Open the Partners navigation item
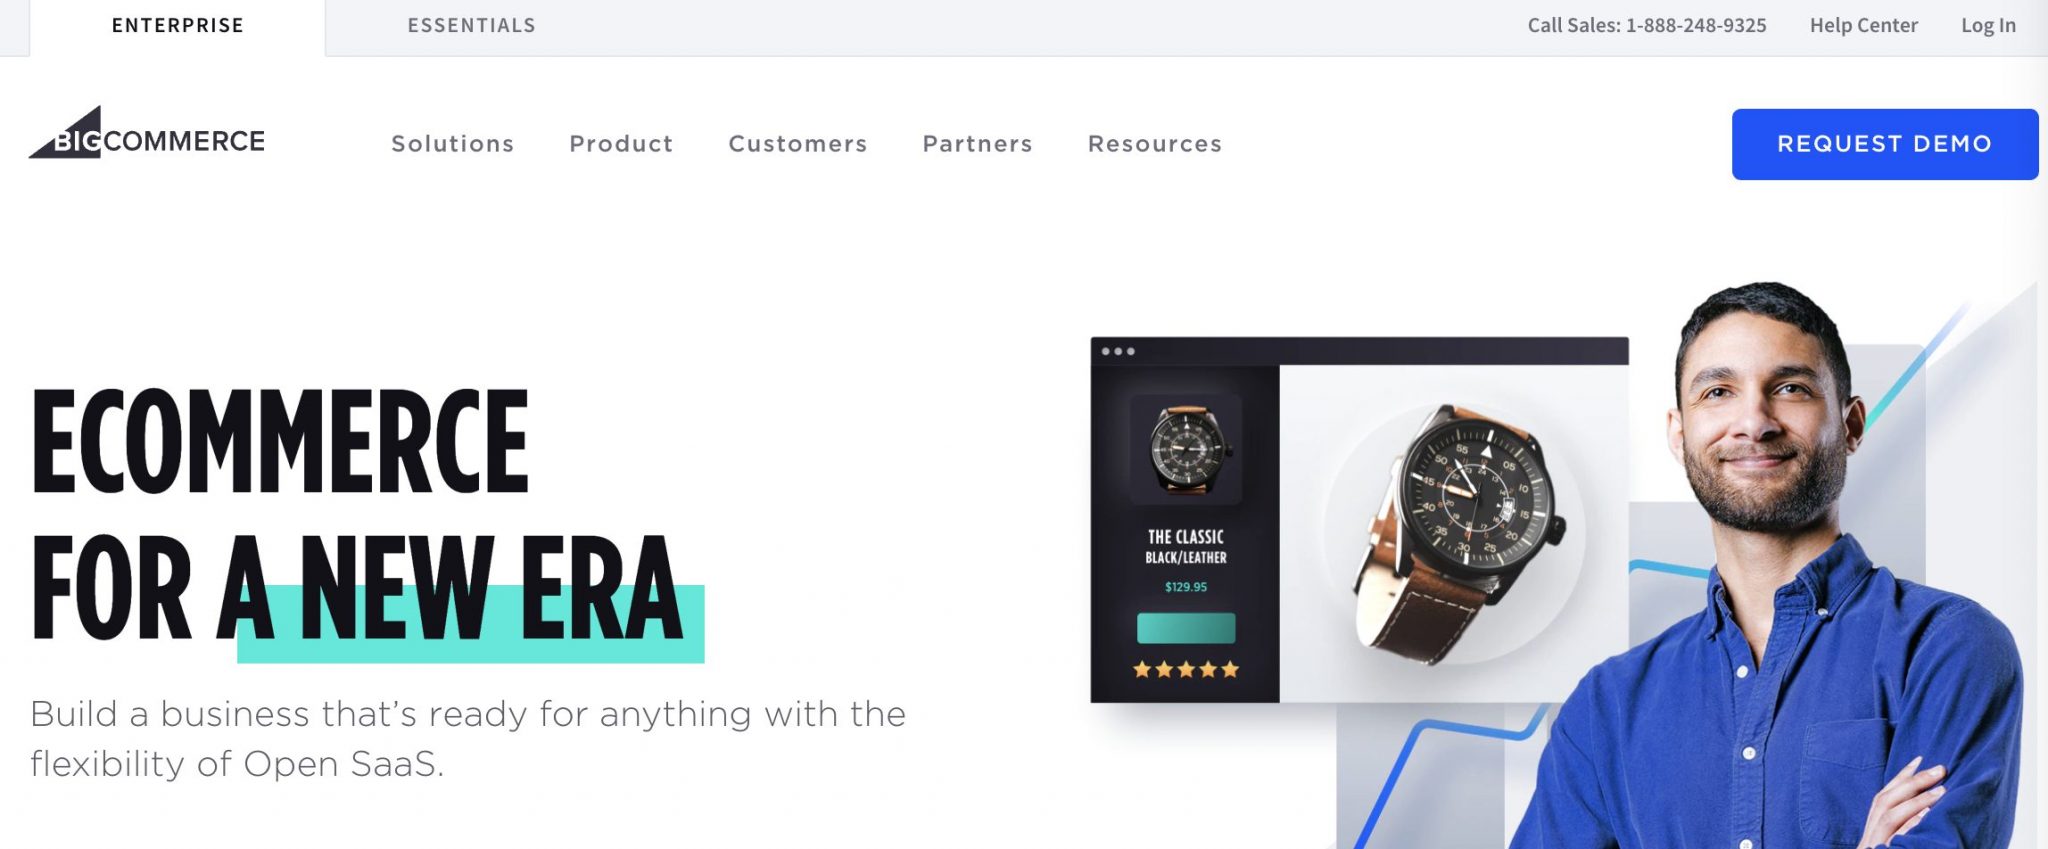 (977, 144)
